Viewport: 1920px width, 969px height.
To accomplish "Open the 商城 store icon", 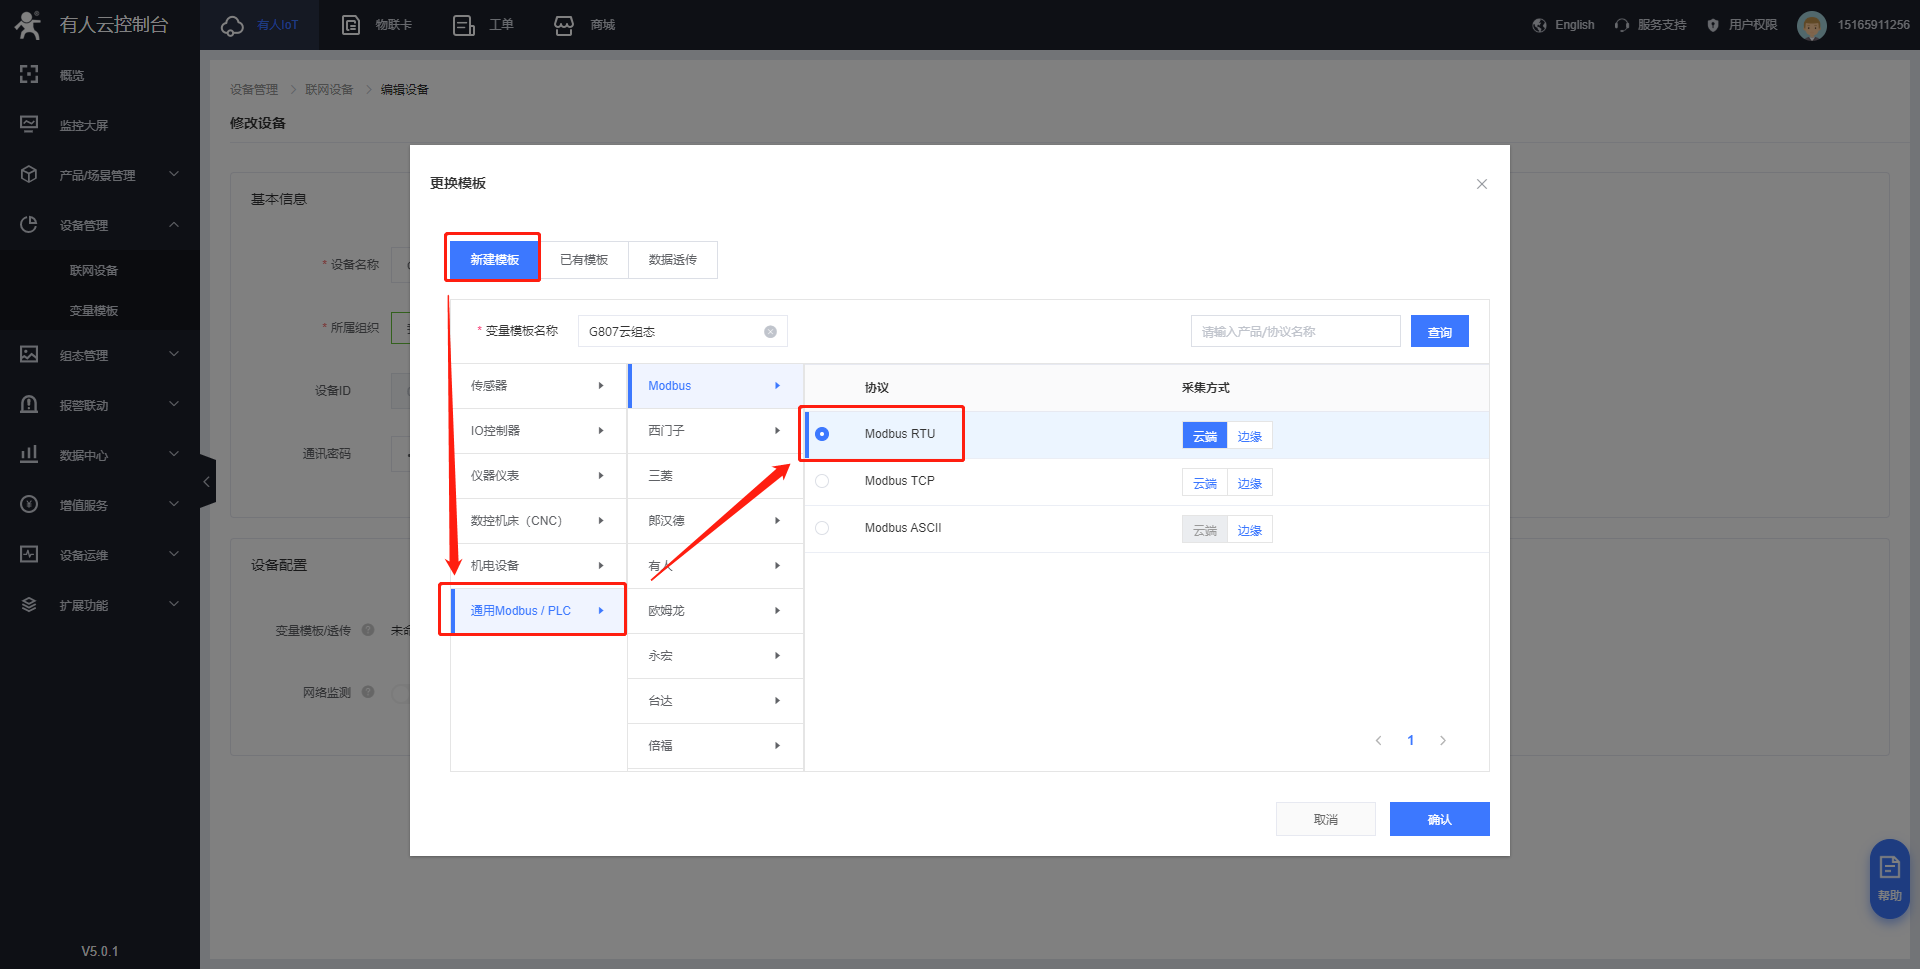I will coord(564,25).
